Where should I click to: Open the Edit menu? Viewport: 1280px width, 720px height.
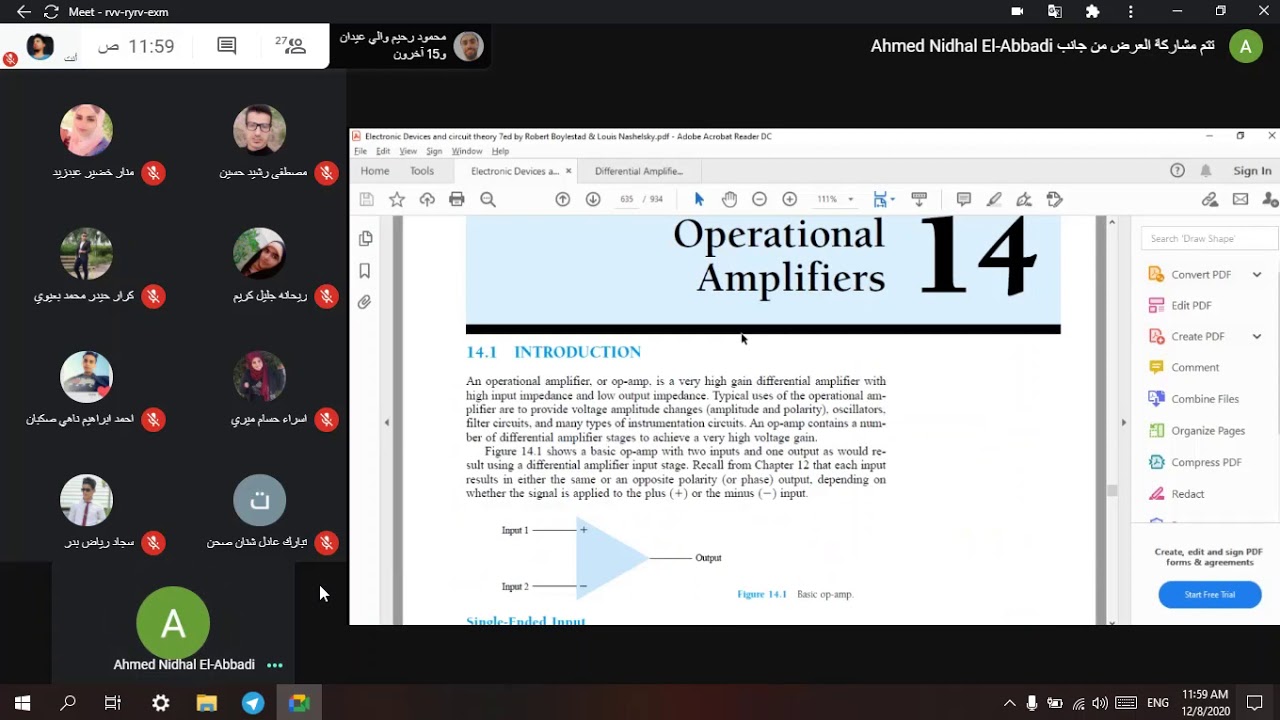(x=383, y=151)
